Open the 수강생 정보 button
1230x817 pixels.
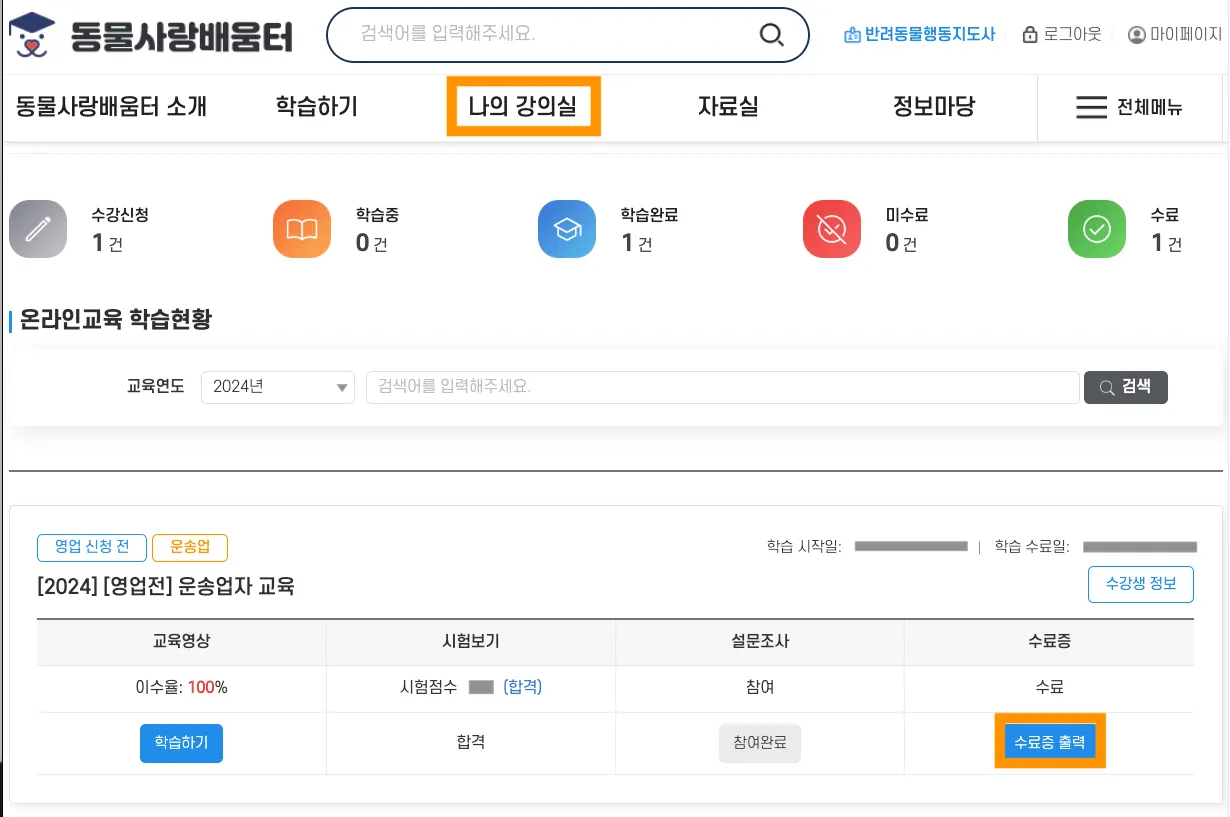click(x=1140, y=585)
